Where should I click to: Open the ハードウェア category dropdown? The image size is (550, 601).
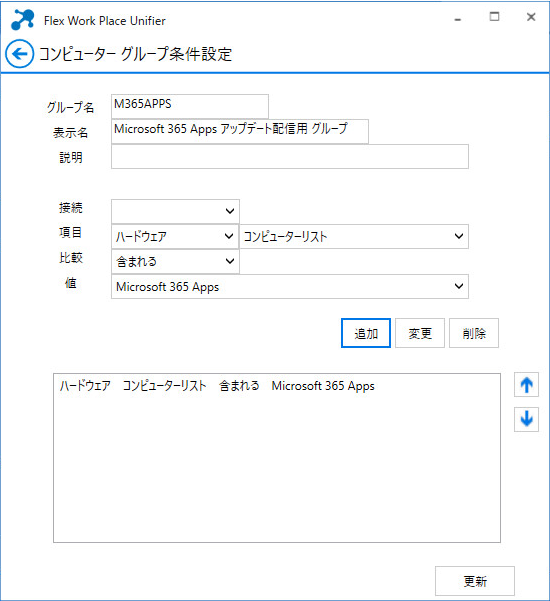pos(175,236)
